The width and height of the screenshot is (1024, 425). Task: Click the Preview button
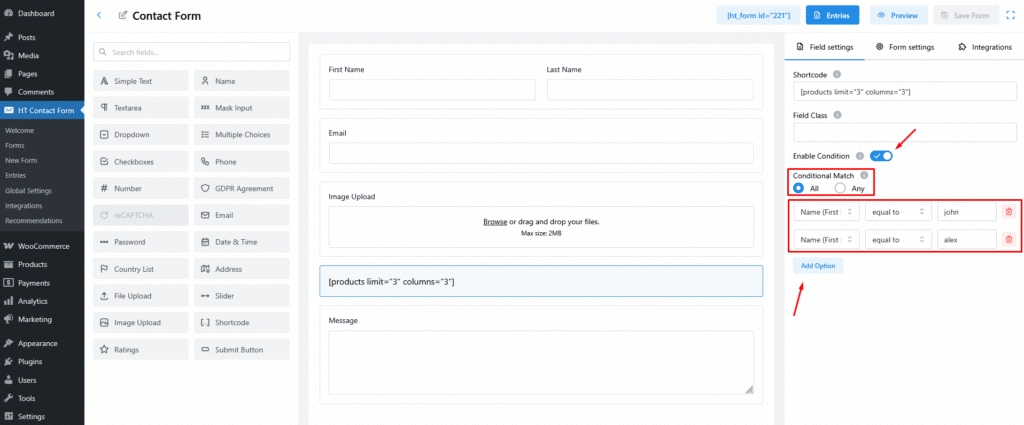coord(897,15)
